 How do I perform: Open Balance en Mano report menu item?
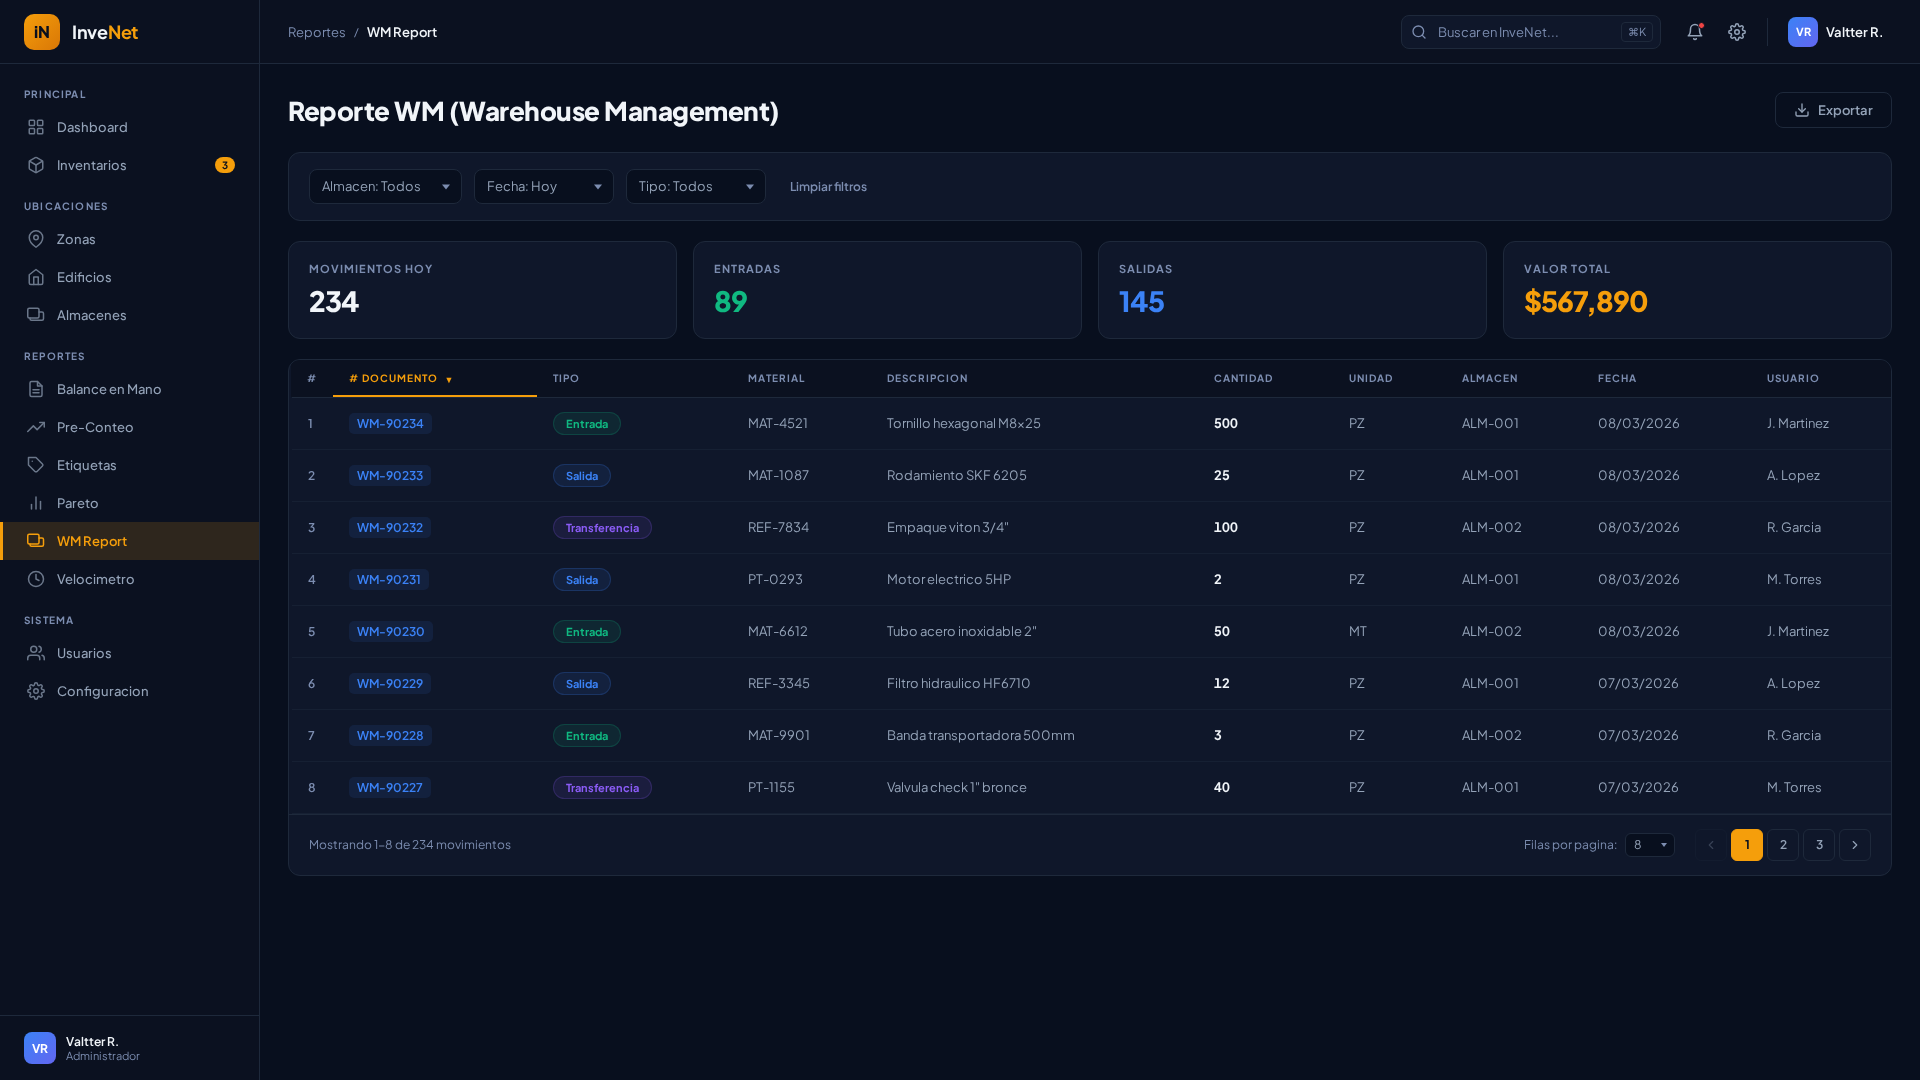(109, 389)
